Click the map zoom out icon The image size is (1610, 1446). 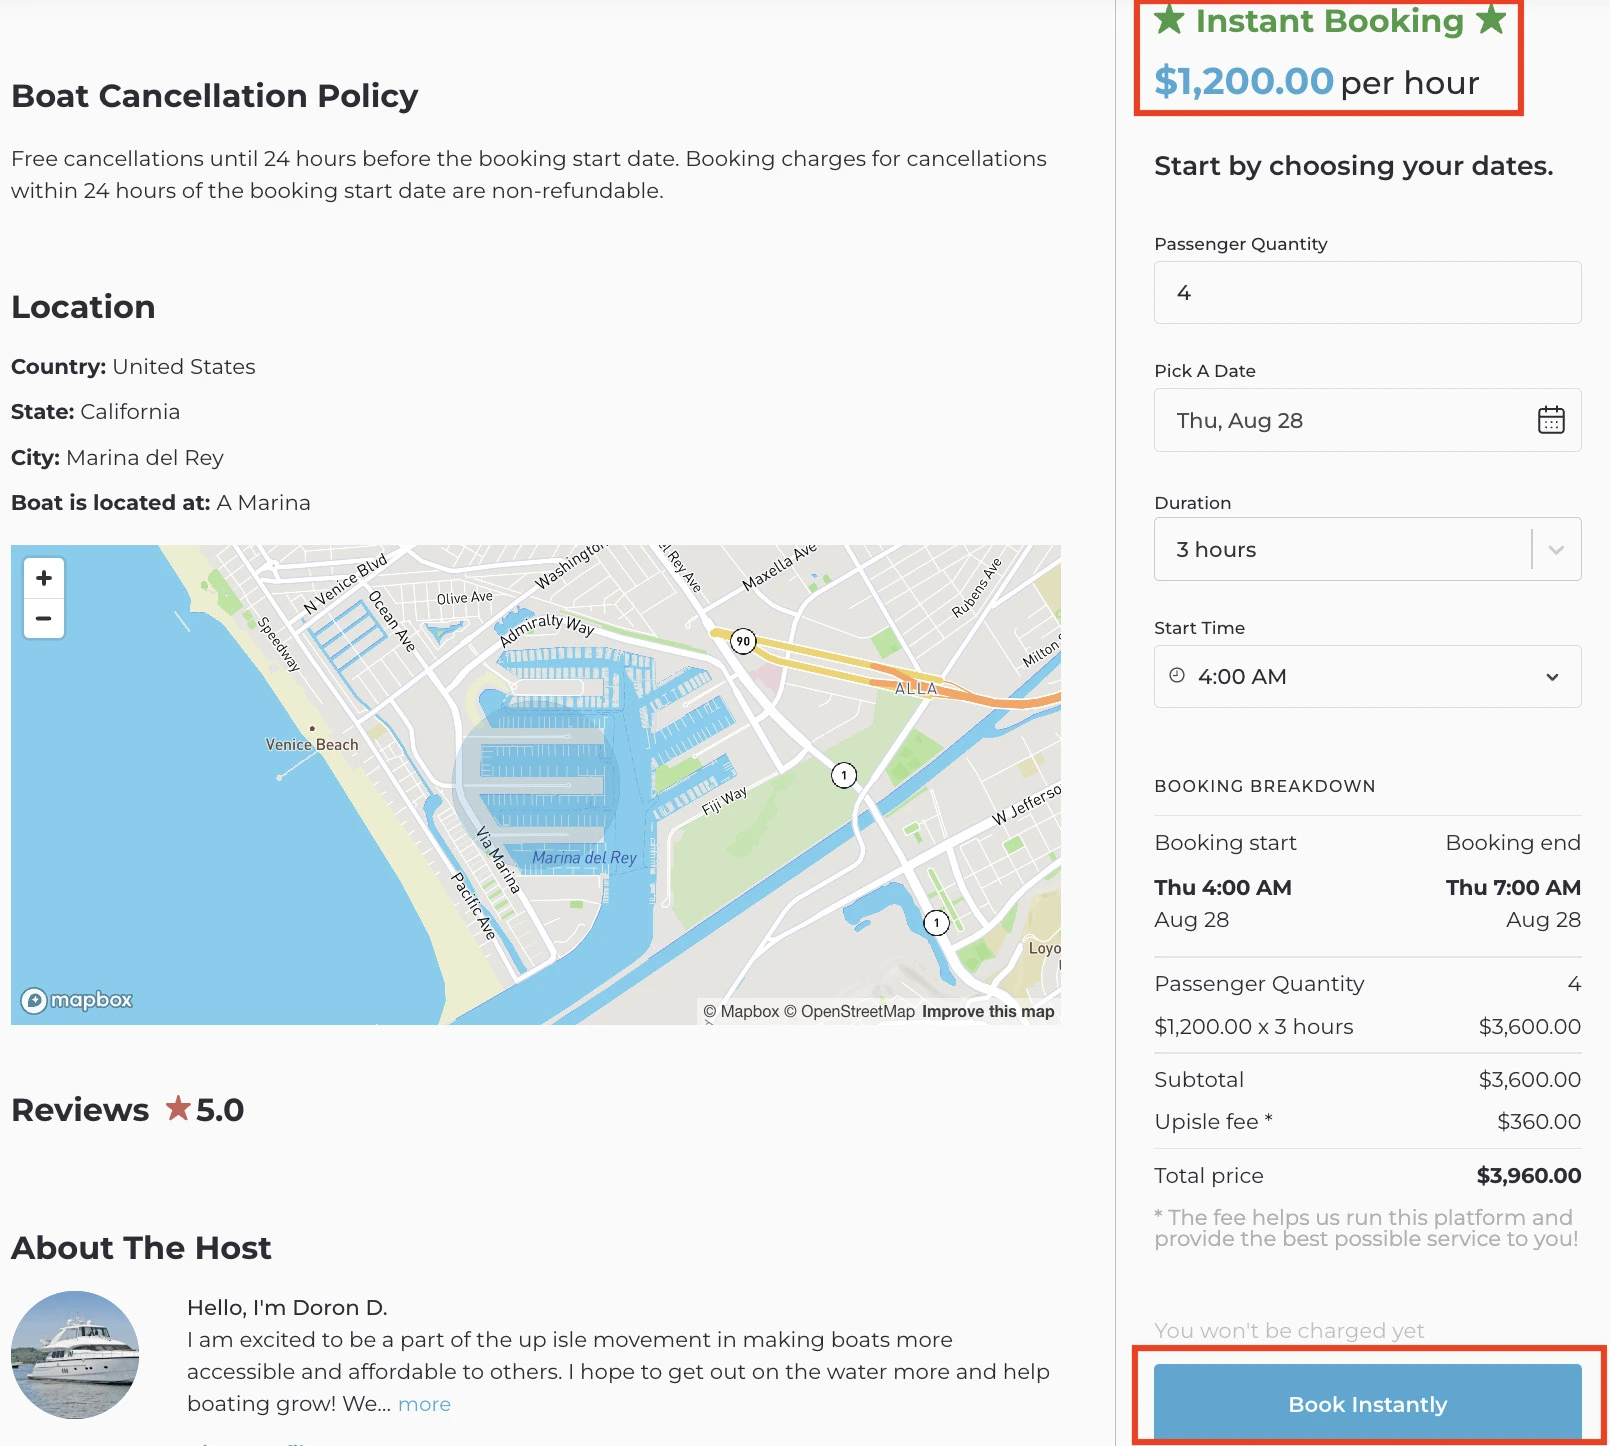pos(44,618)
